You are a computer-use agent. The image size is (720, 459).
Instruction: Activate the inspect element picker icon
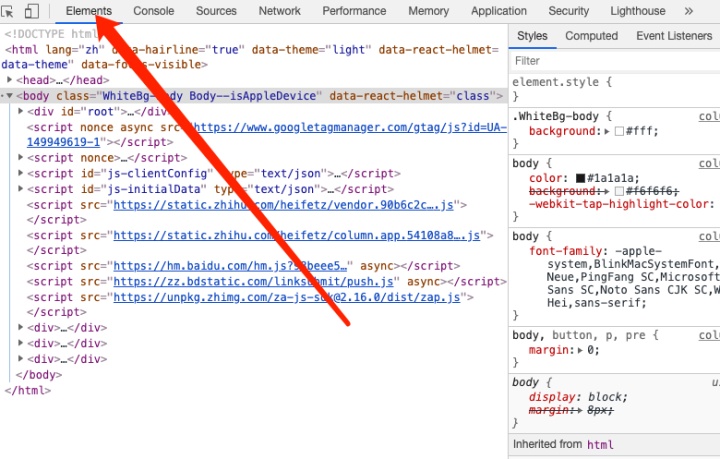point(7,11)
